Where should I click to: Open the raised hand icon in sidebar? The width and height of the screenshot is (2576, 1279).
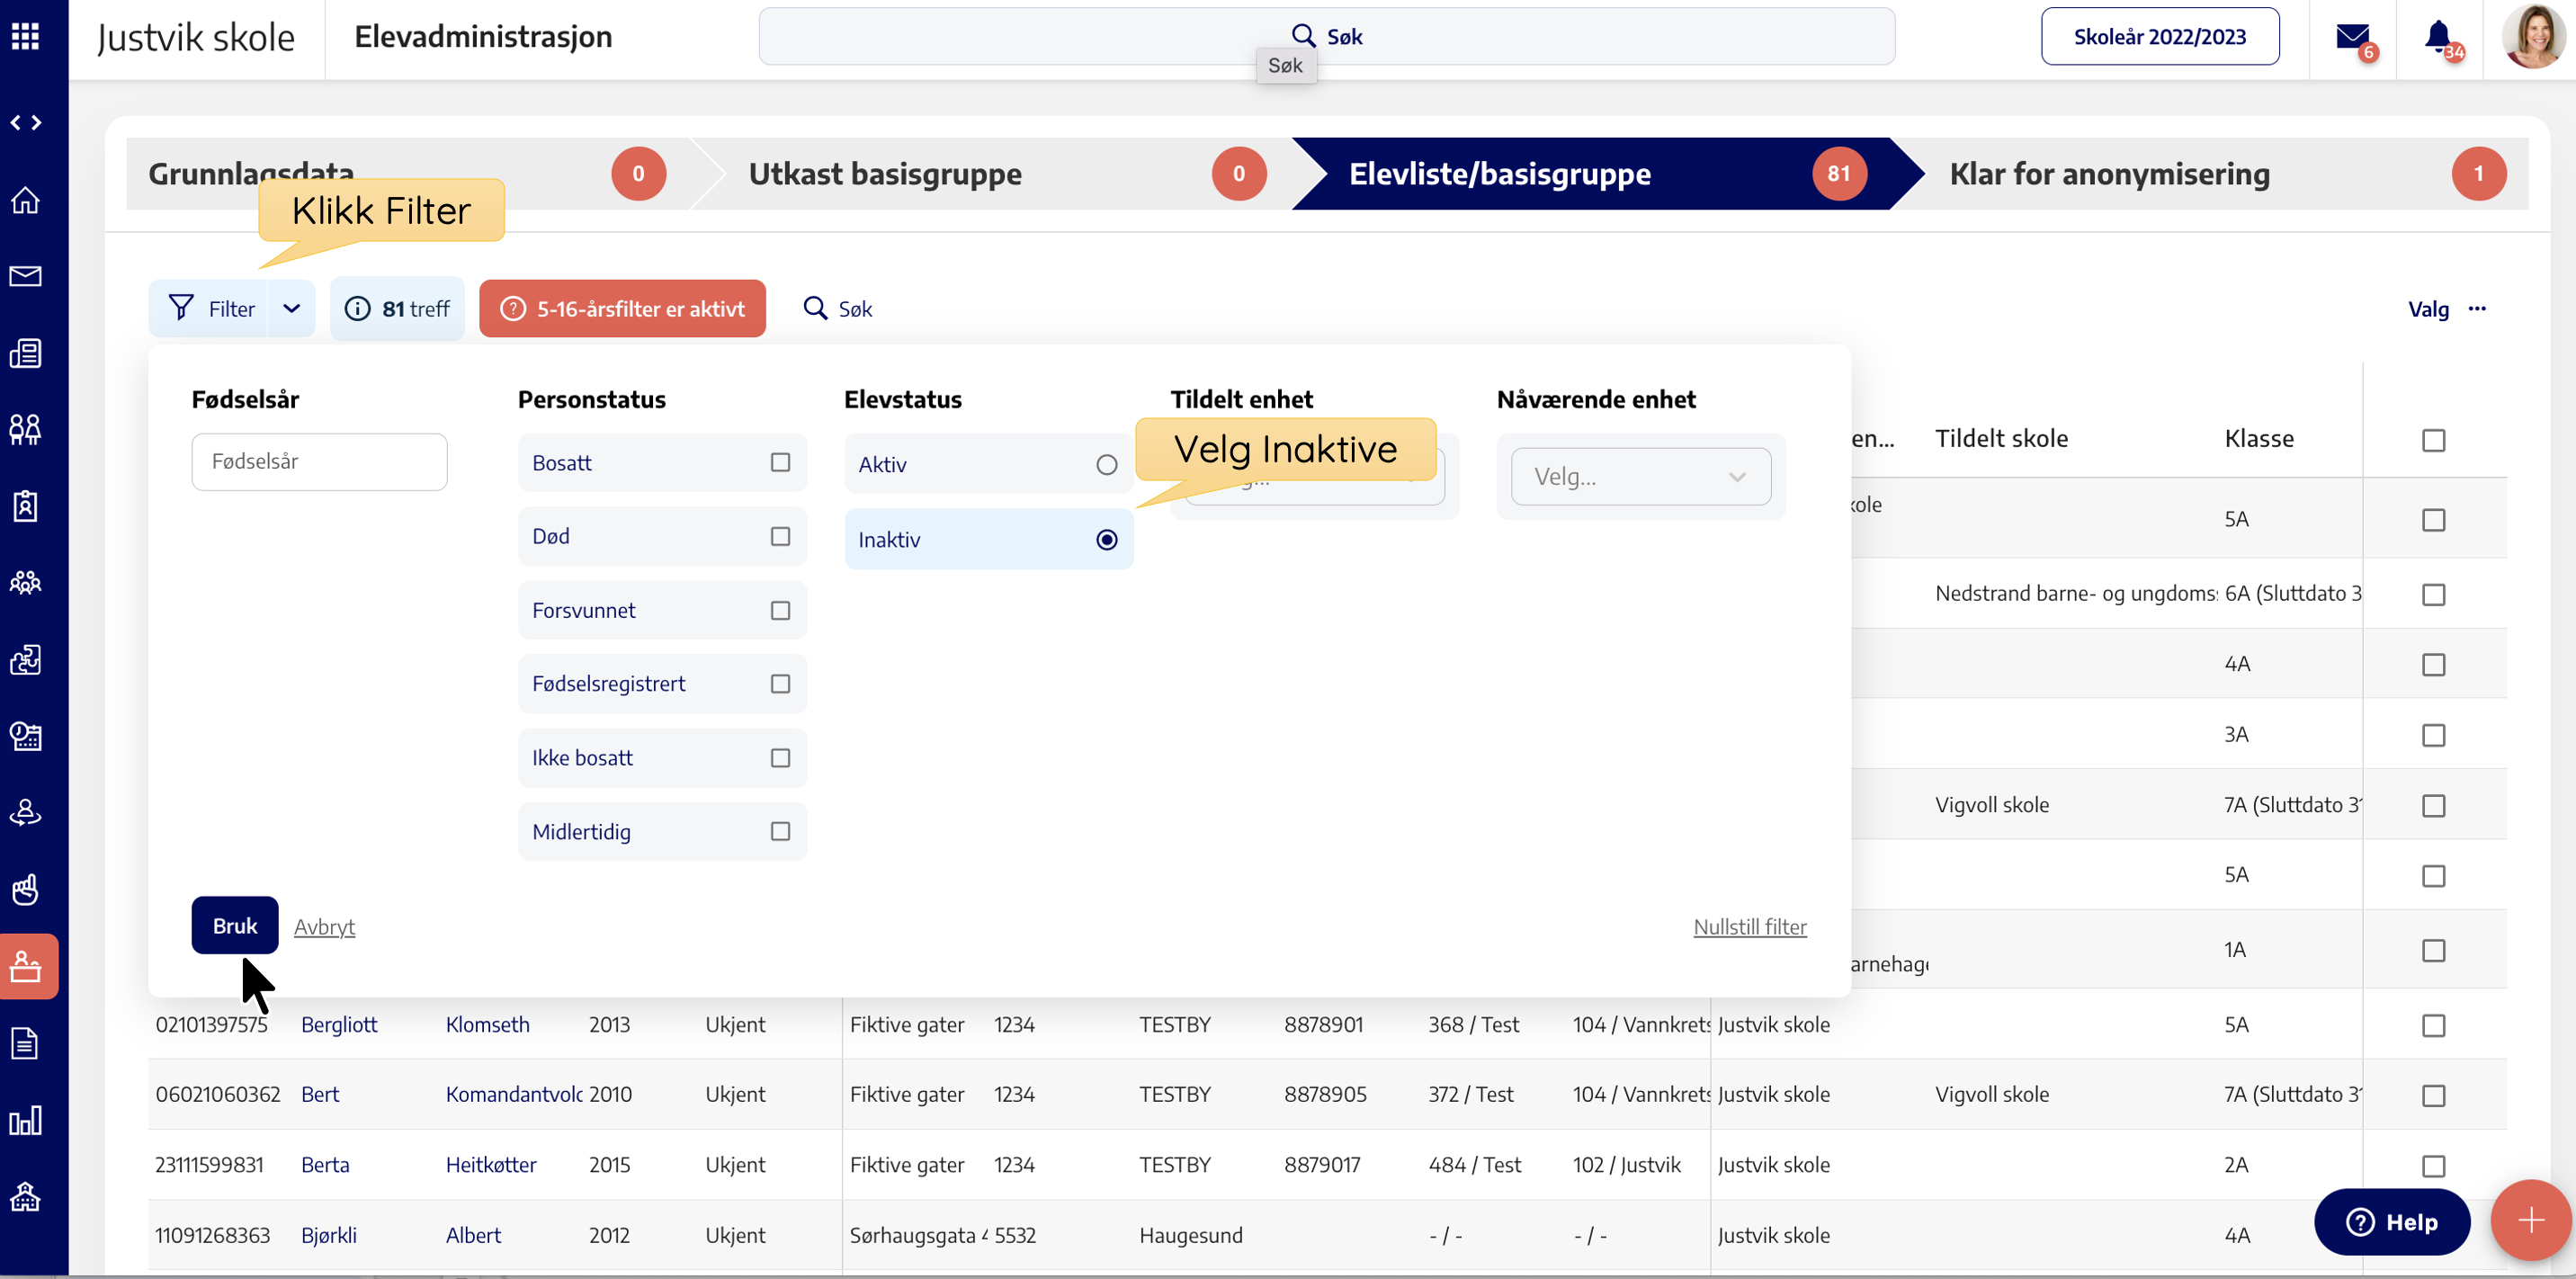coord(25,889)
